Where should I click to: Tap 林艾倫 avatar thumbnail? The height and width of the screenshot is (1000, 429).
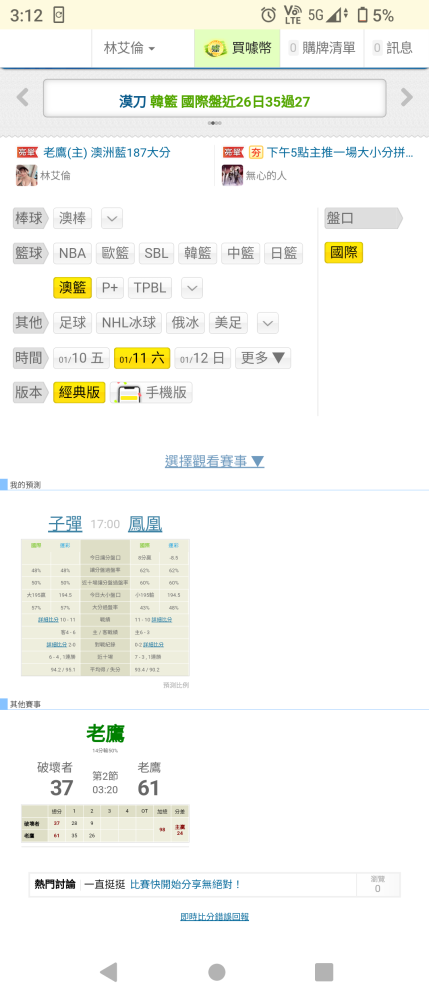27,175
